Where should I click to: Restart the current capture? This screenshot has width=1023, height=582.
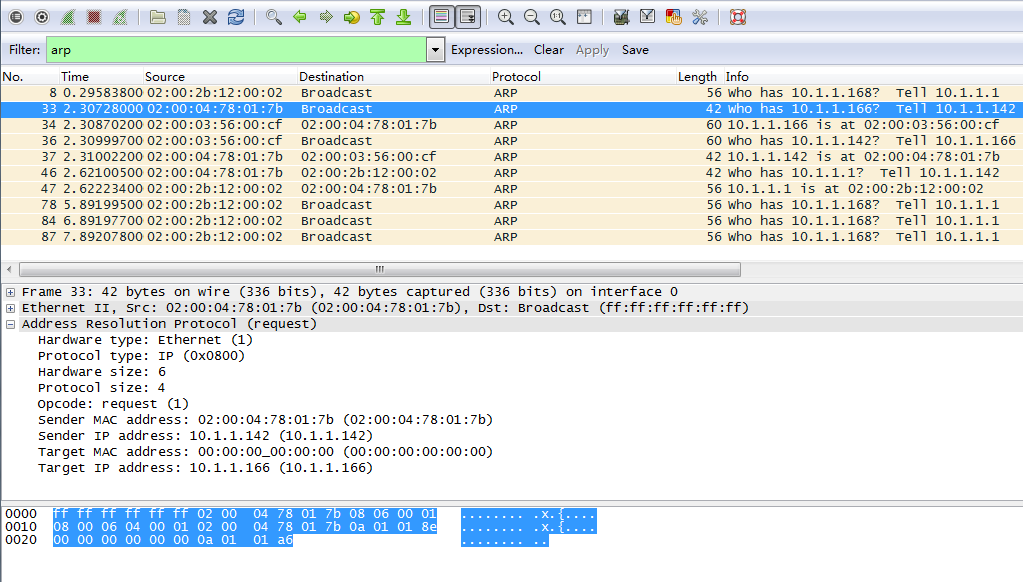click(120, 17)
